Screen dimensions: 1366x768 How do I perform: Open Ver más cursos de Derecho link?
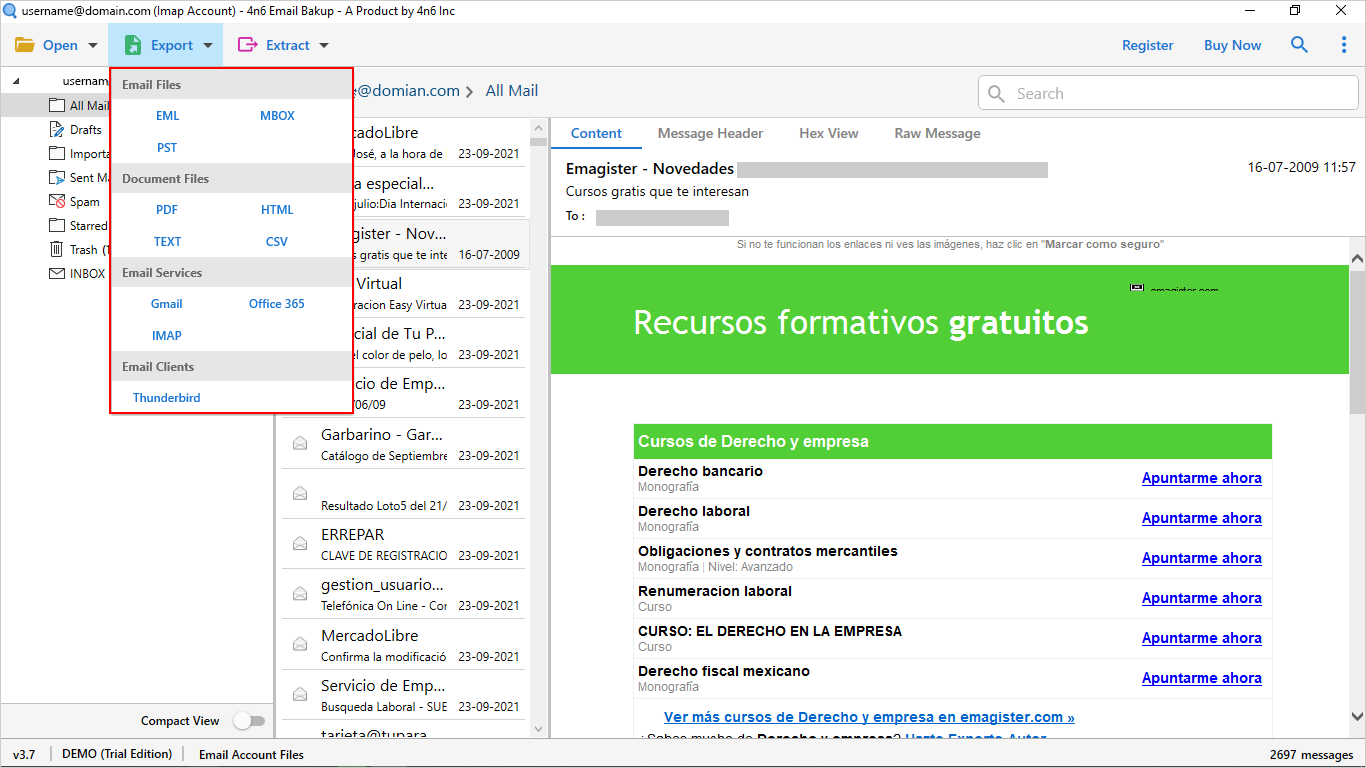pos(869,717)
